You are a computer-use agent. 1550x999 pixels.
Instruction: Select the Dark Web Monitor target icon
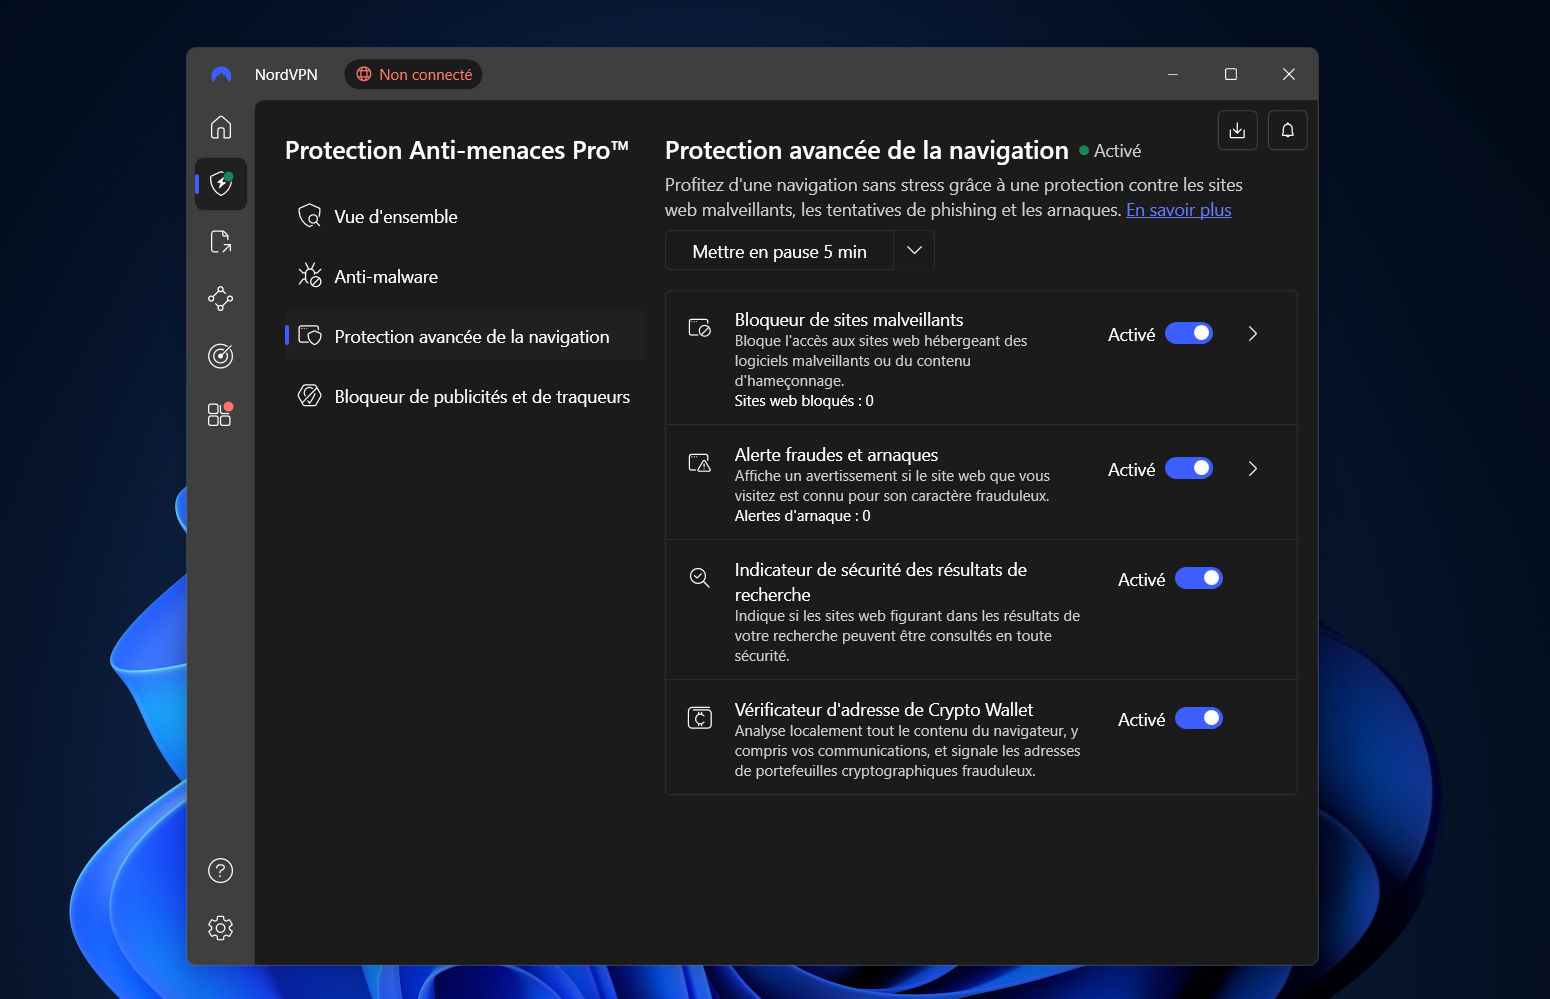coord(220,356)
